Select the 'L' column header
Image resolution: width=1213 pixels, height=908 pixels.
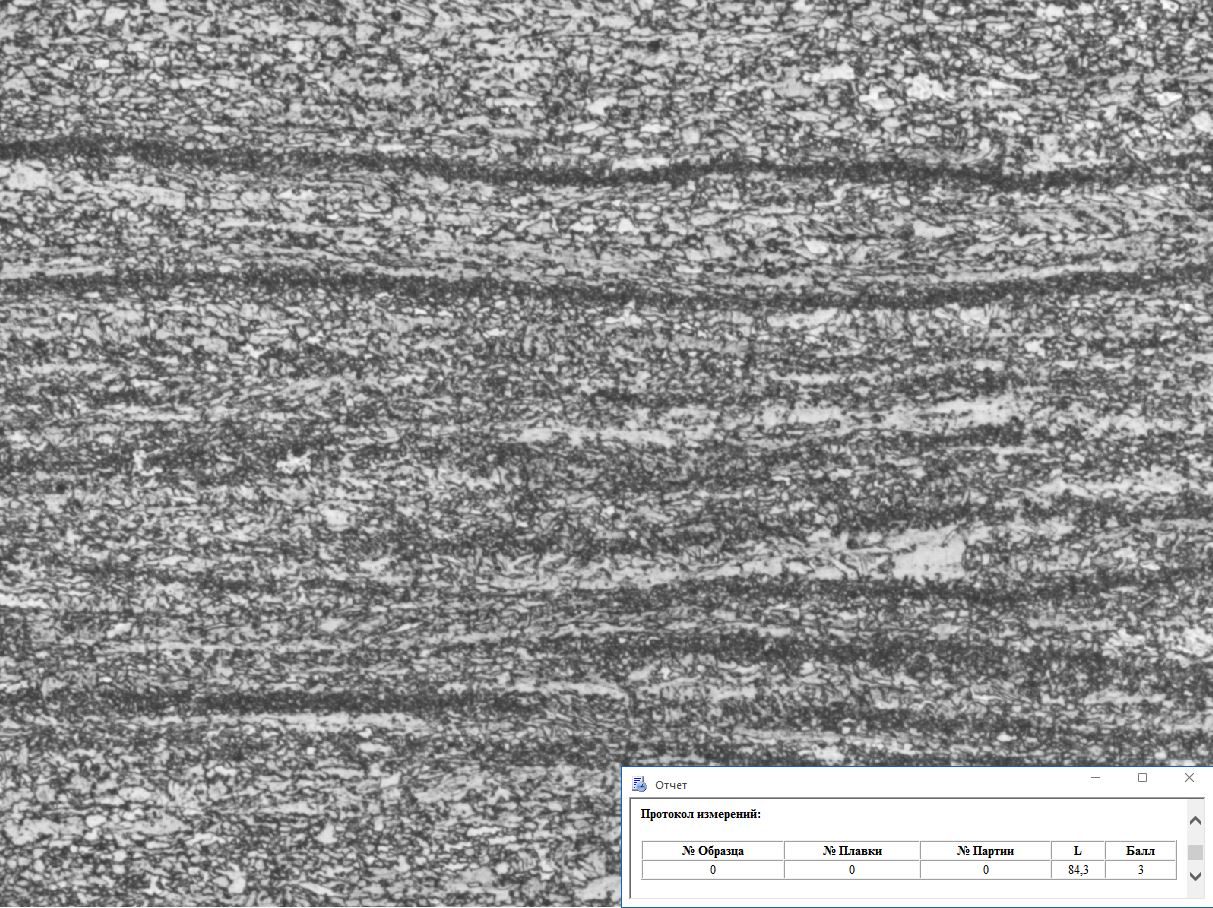click(x=1077, y=851)
